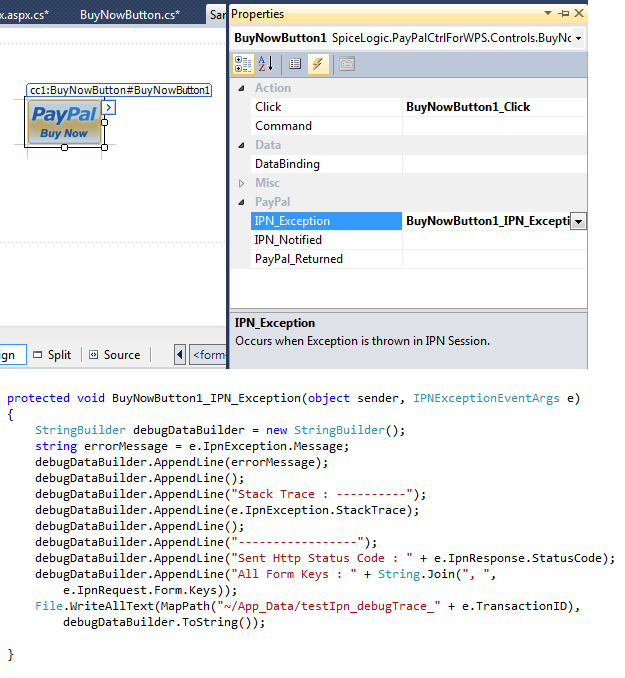Open Properties window position dropdown arrow
Image resolution: width=625 pixels, height=678 pixels.
[x=548, y=13]
